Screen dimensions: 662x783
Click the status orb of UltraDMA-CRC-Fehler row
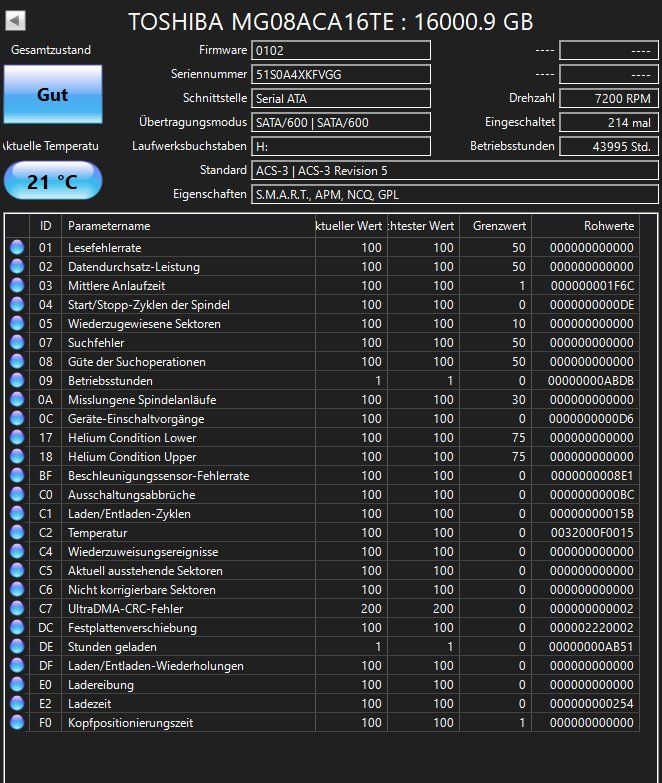pos(17,608)
